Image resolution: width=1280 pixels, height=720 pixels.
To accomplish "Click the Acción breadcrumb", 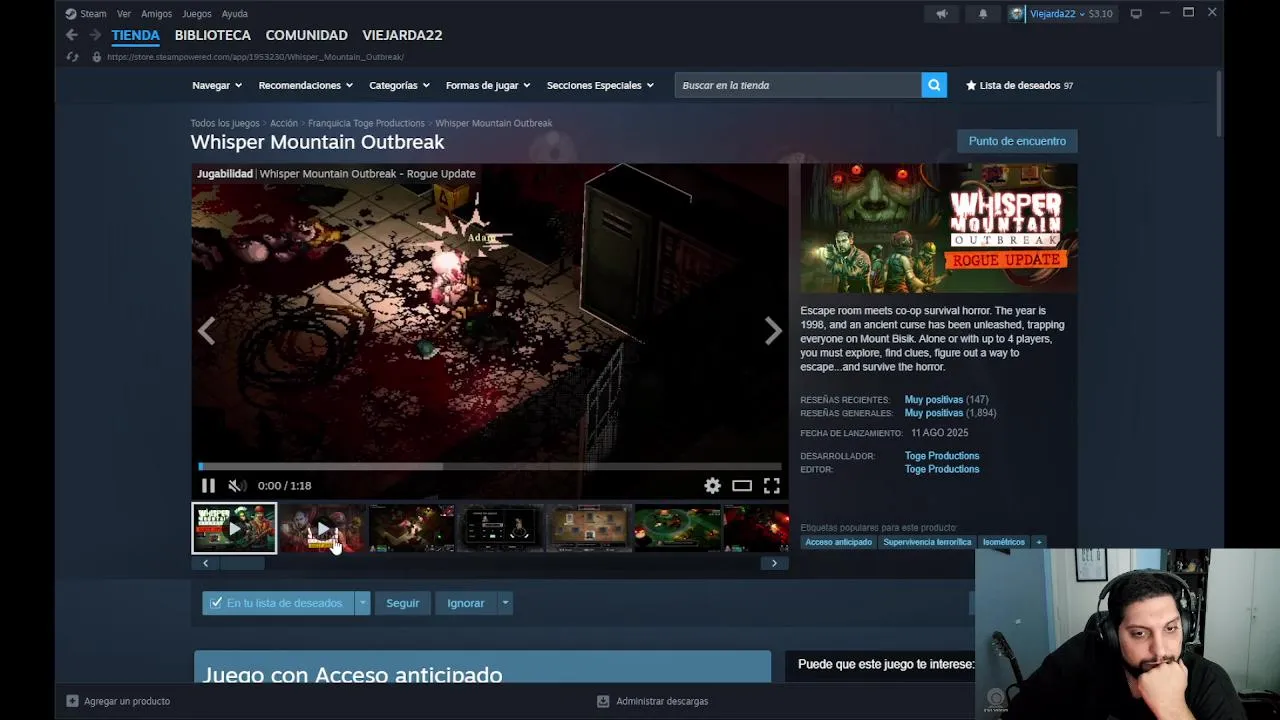I will point(284,123).
